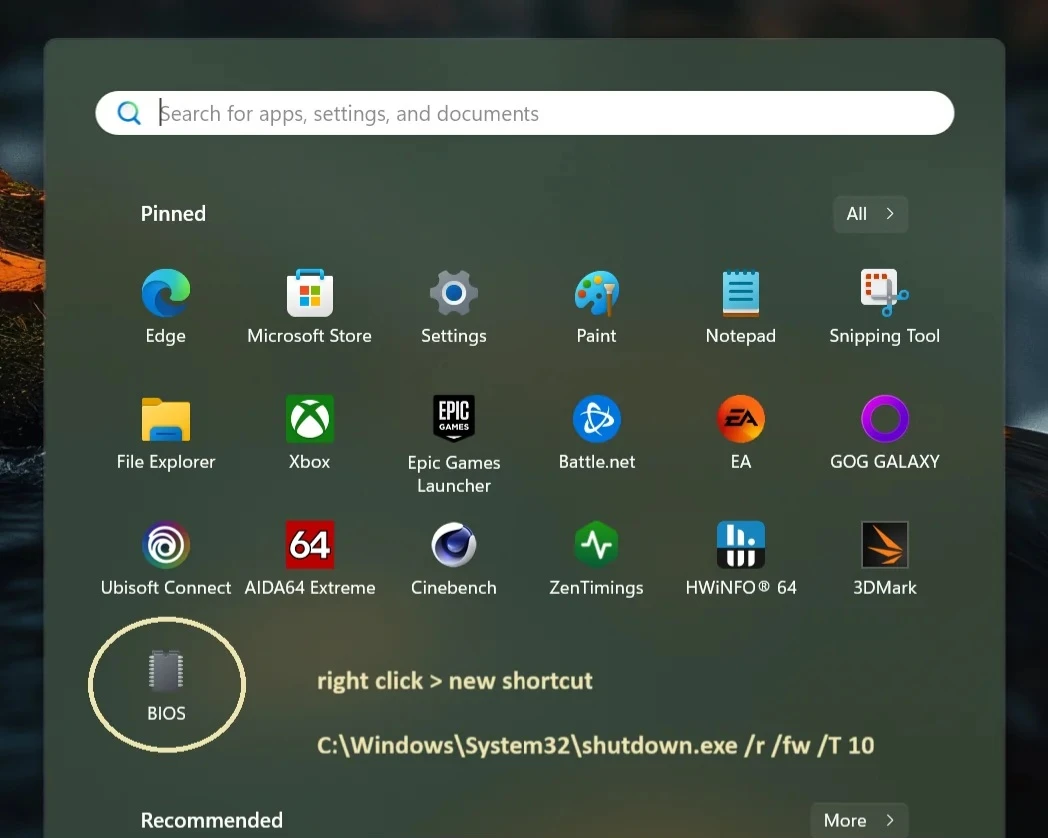1048x838 pixels.
Task: Launch AIDA64 Extreme
Action: click(309, 546)
